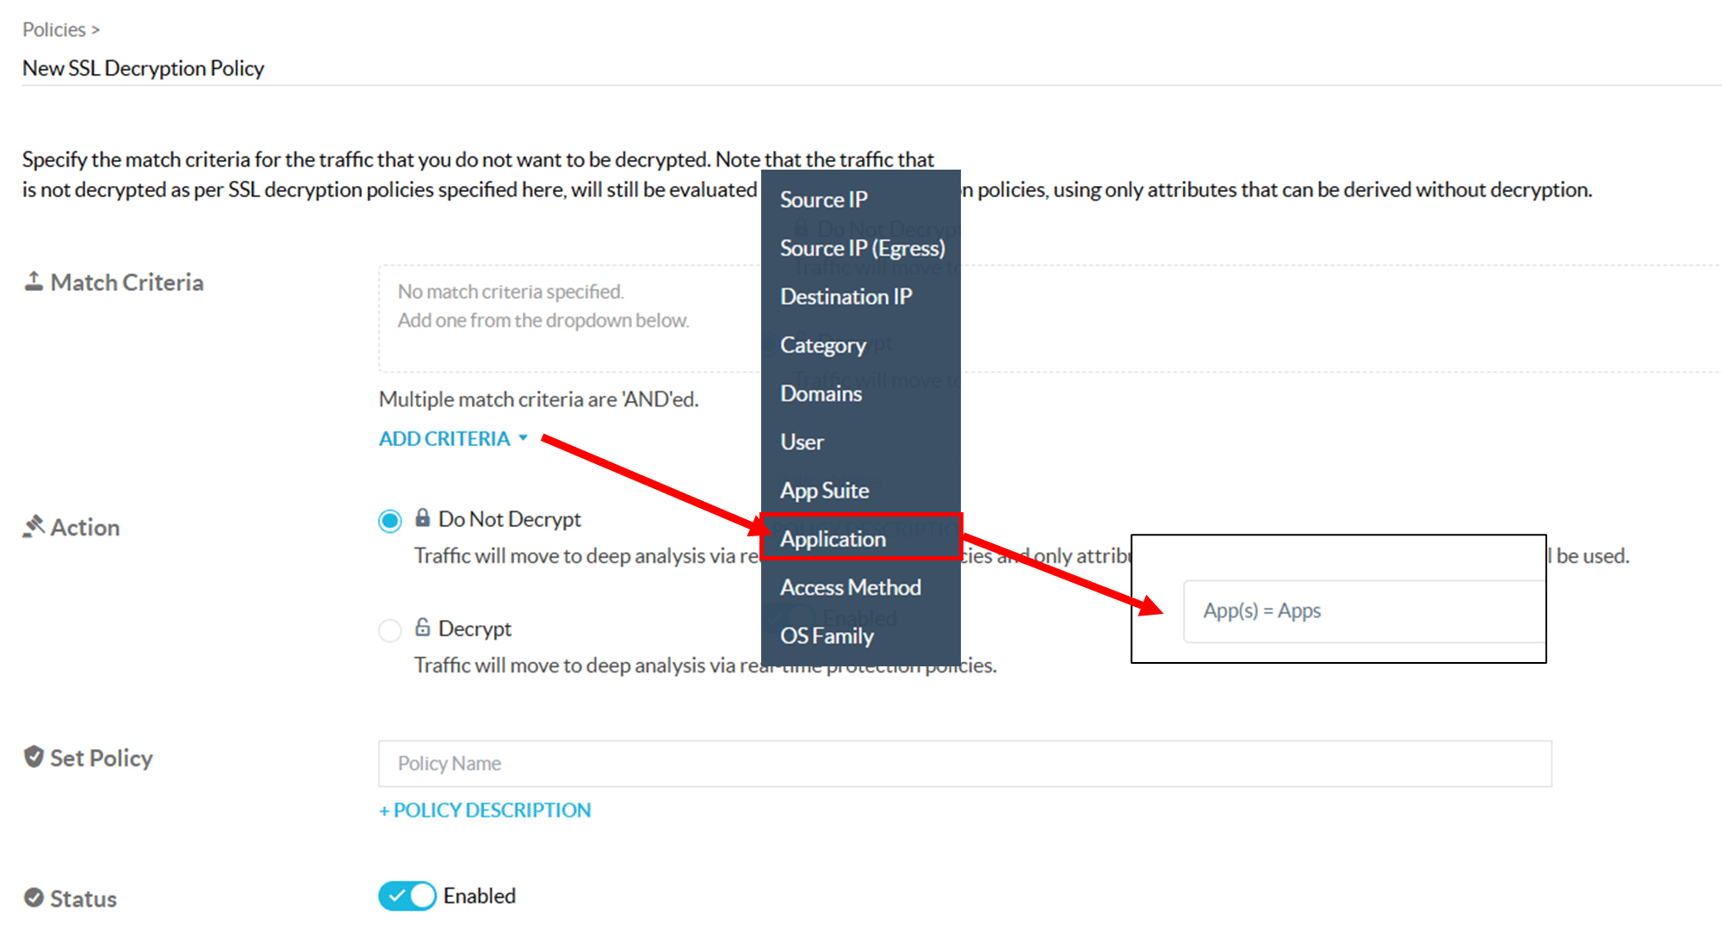Choose Source IP from the criteria menu
The width and height of the screenshot is (1722, 941).
click(824, 199)
